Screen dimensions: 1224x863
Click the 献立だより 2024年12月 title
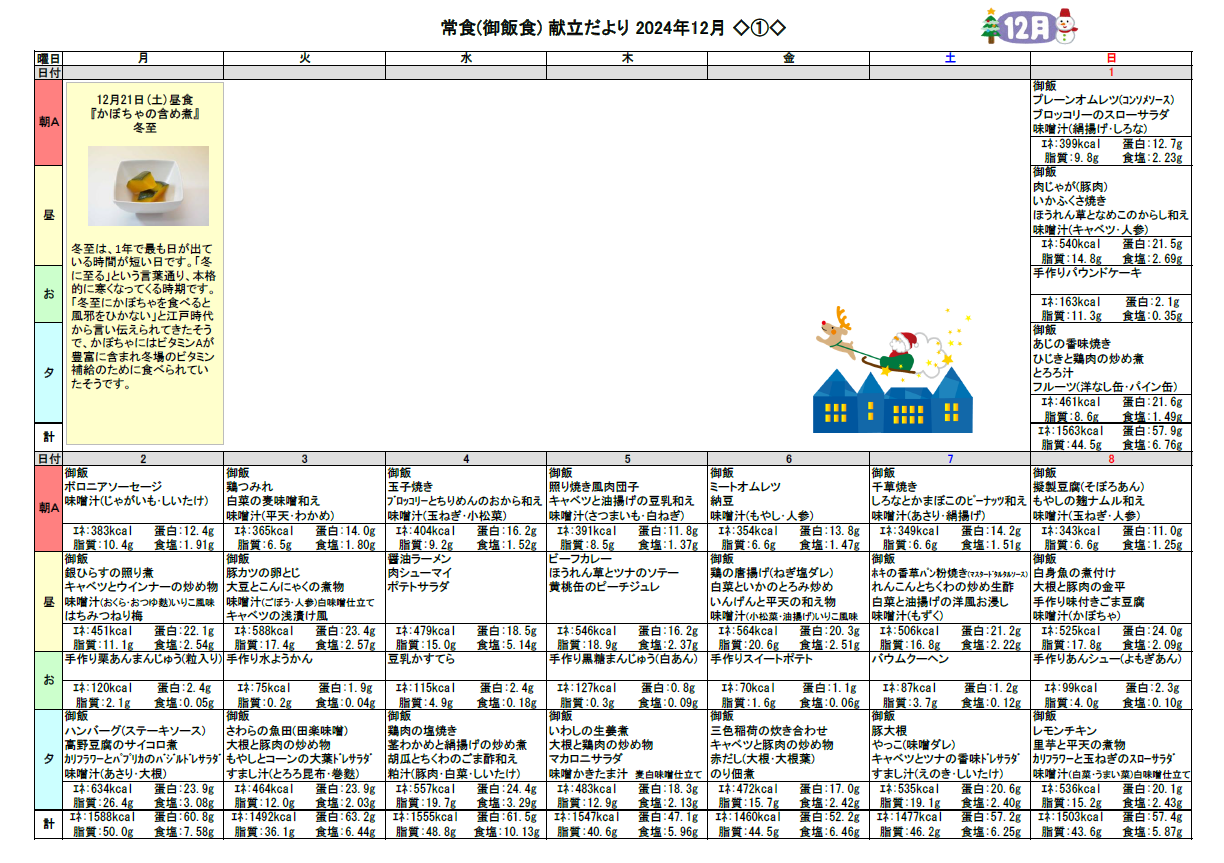point(620,27)
